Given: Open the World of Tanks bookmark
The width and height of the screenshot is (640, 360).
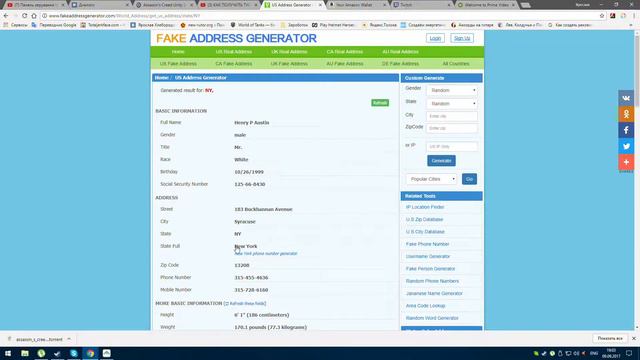Looking at the screenshot, I should (253, 25).
